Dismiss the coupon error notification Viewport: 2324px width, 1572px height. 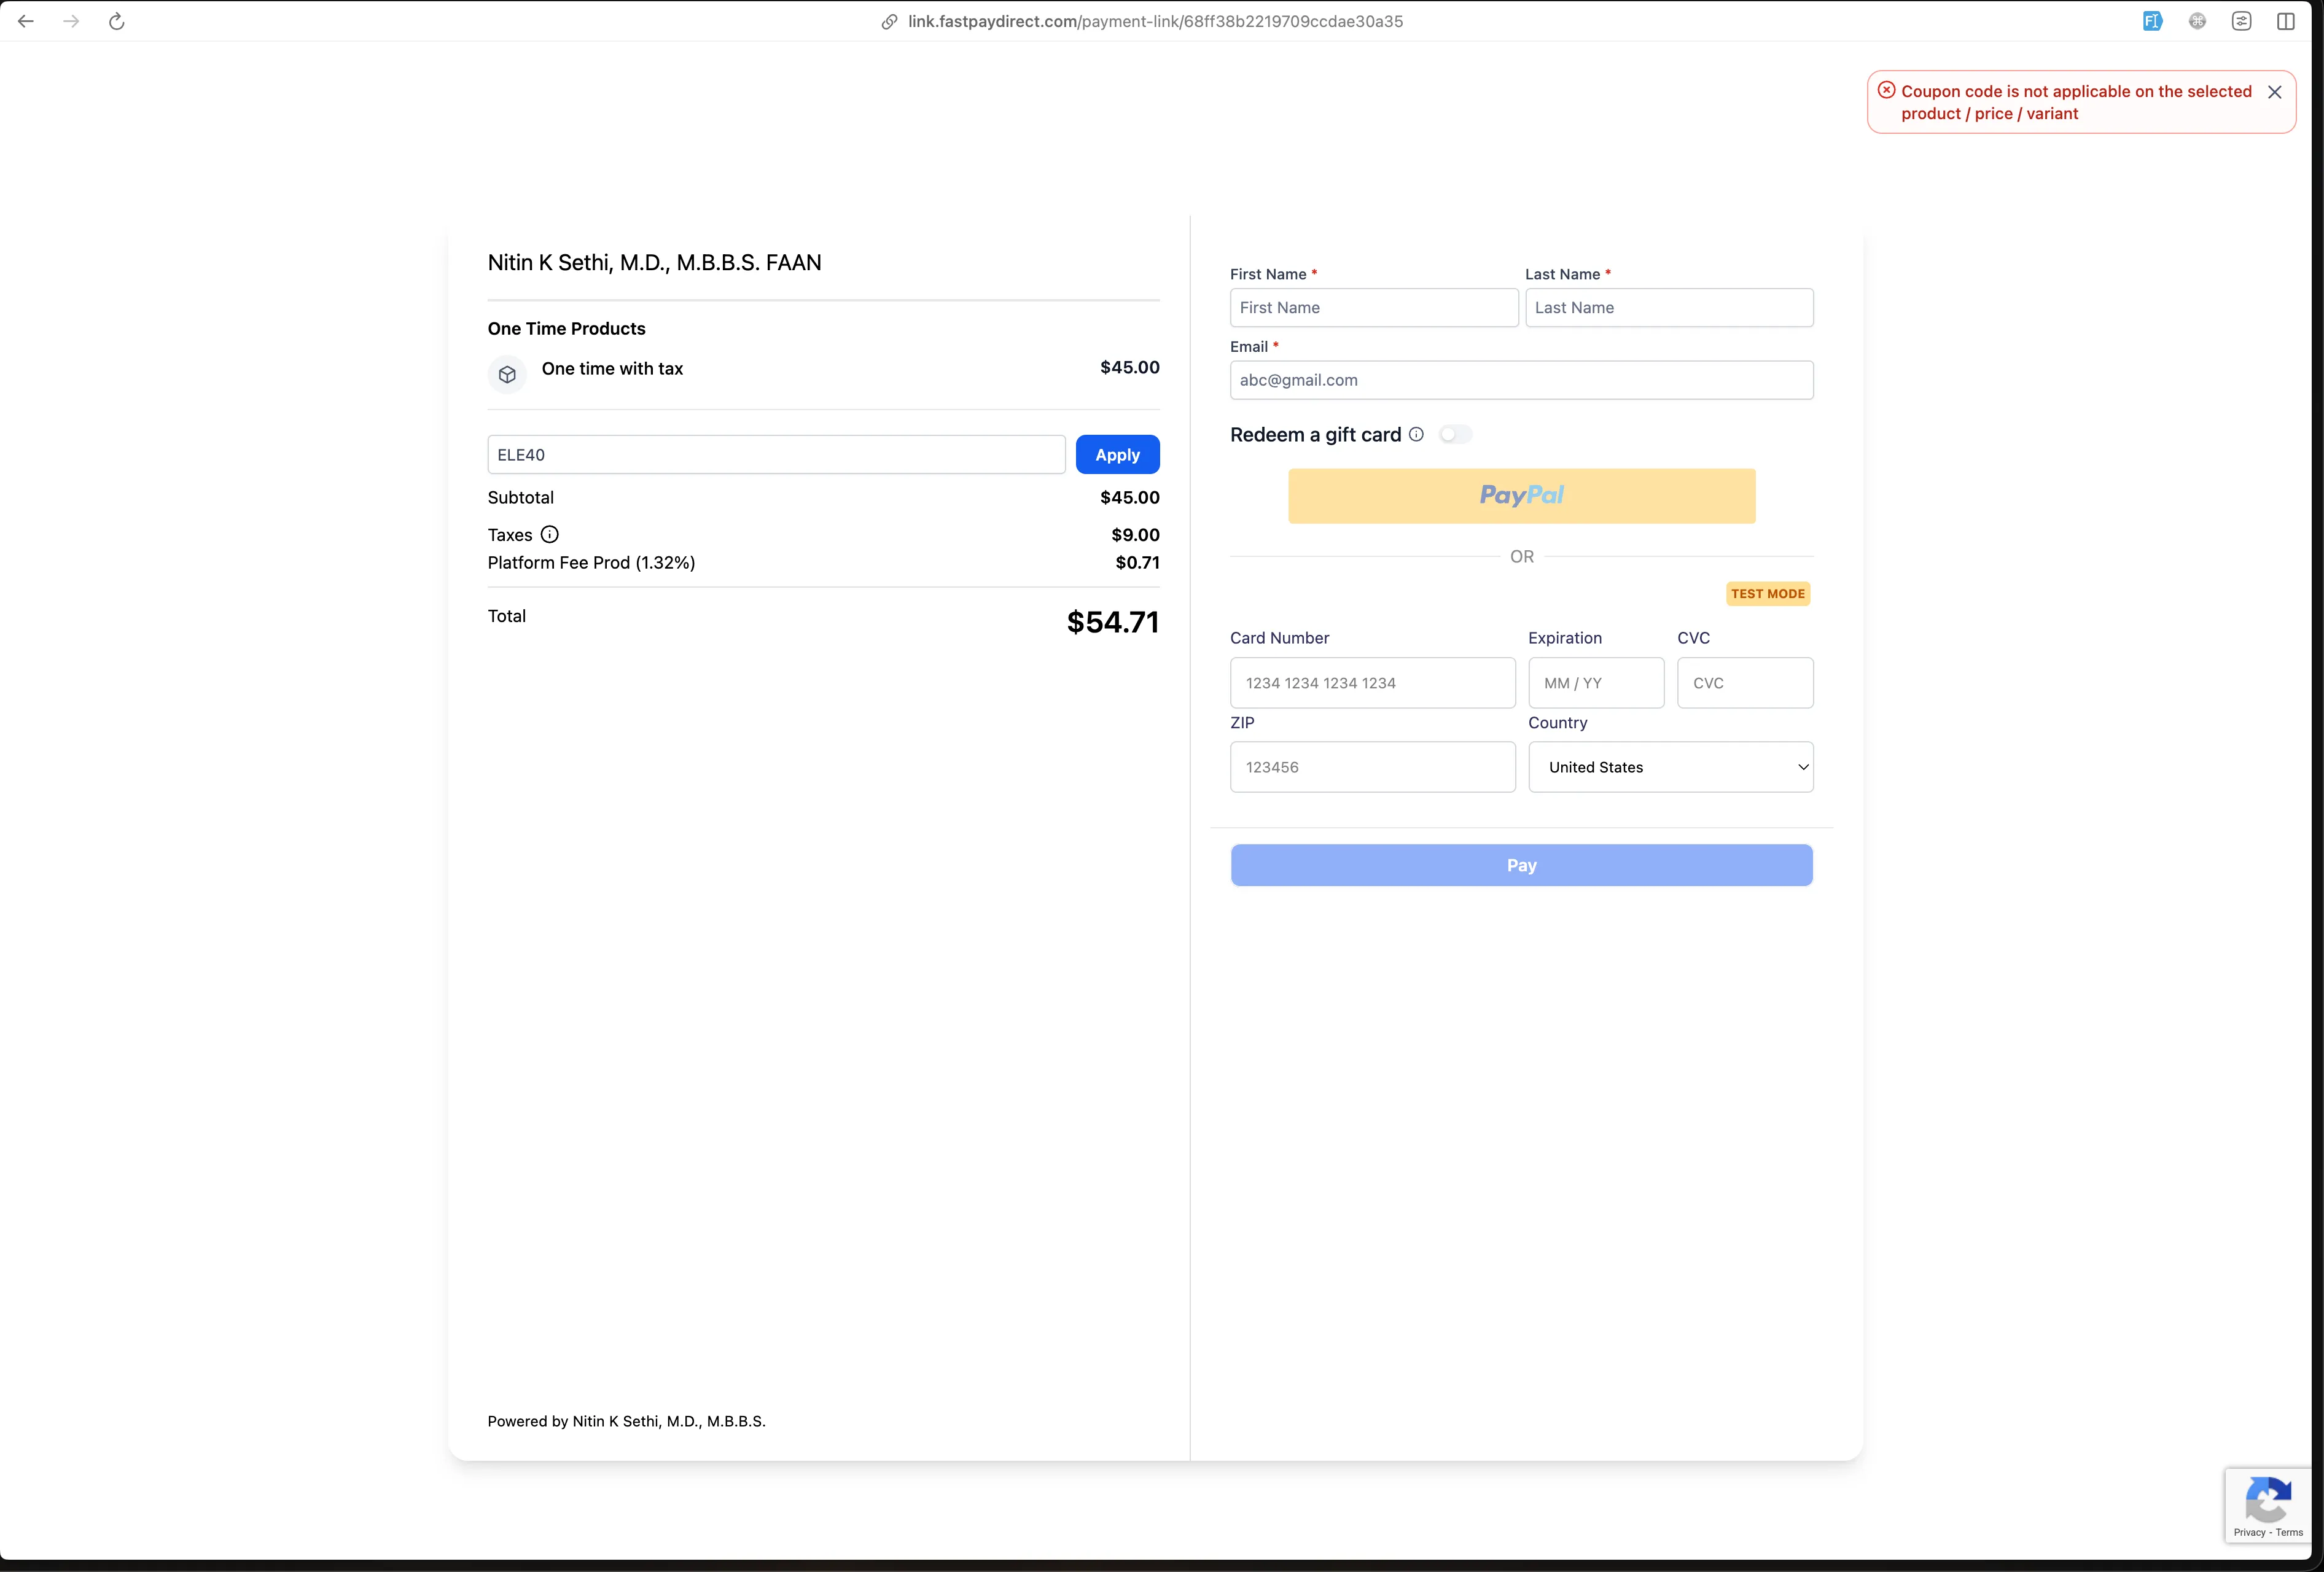(2275, 91)
